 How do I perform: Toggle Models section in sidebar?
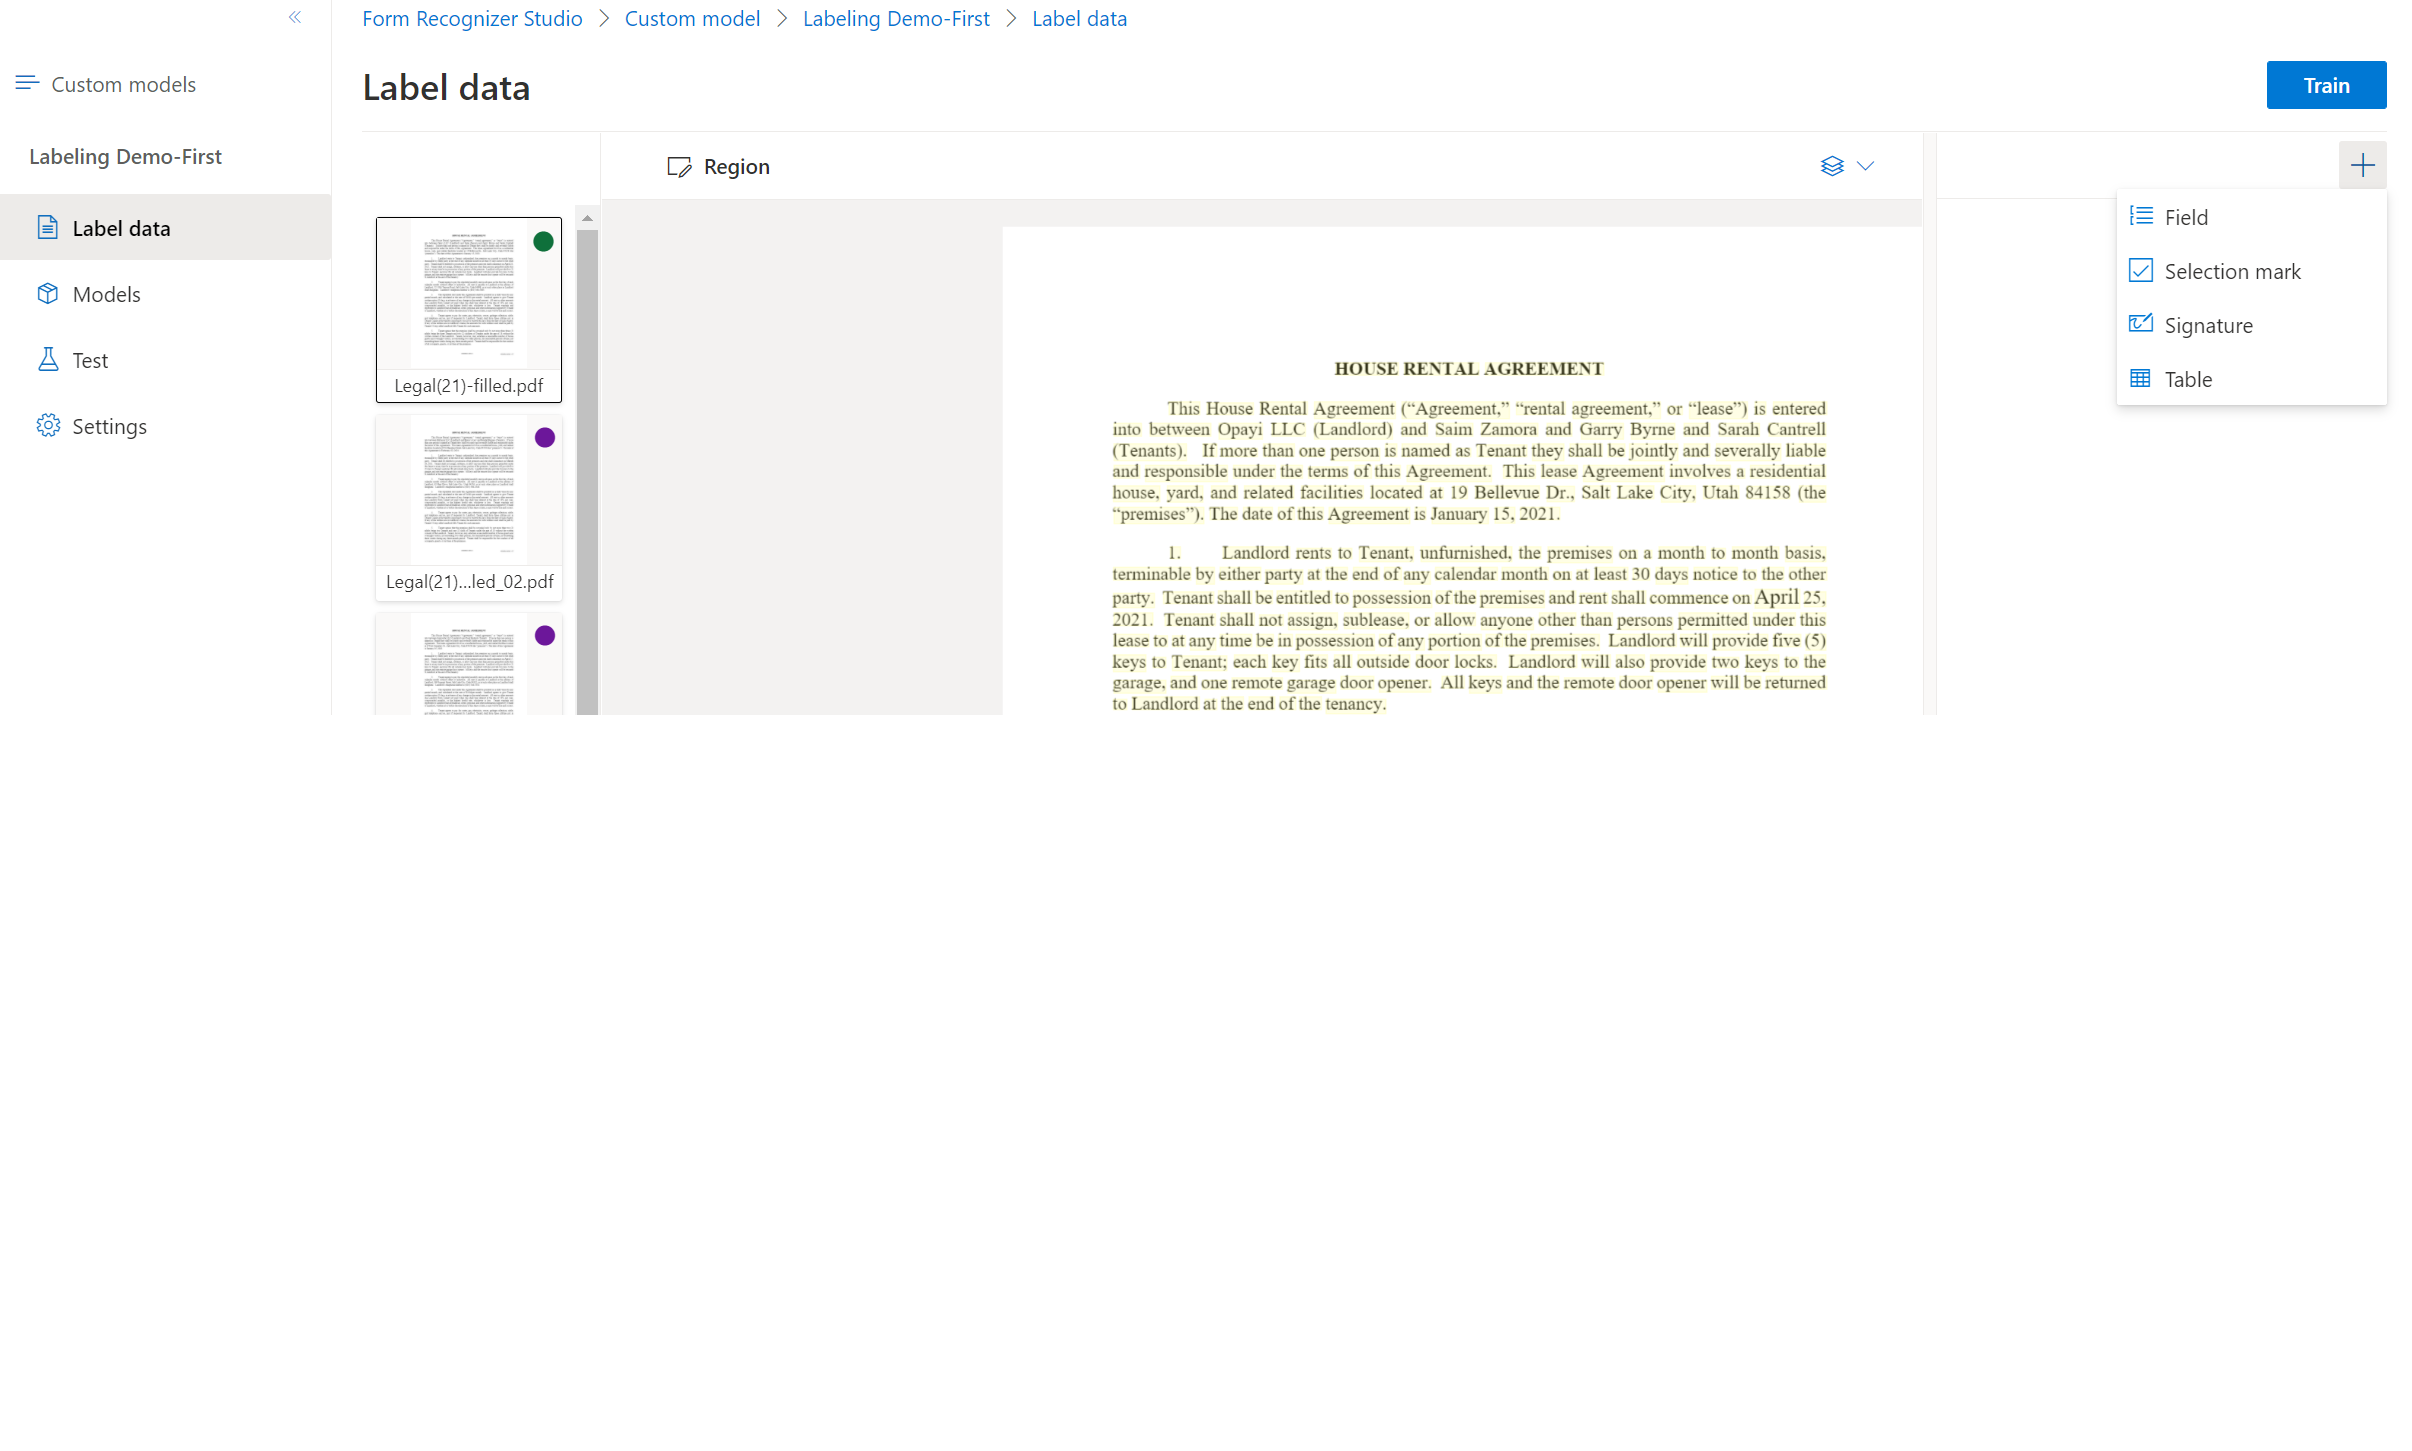109,293
